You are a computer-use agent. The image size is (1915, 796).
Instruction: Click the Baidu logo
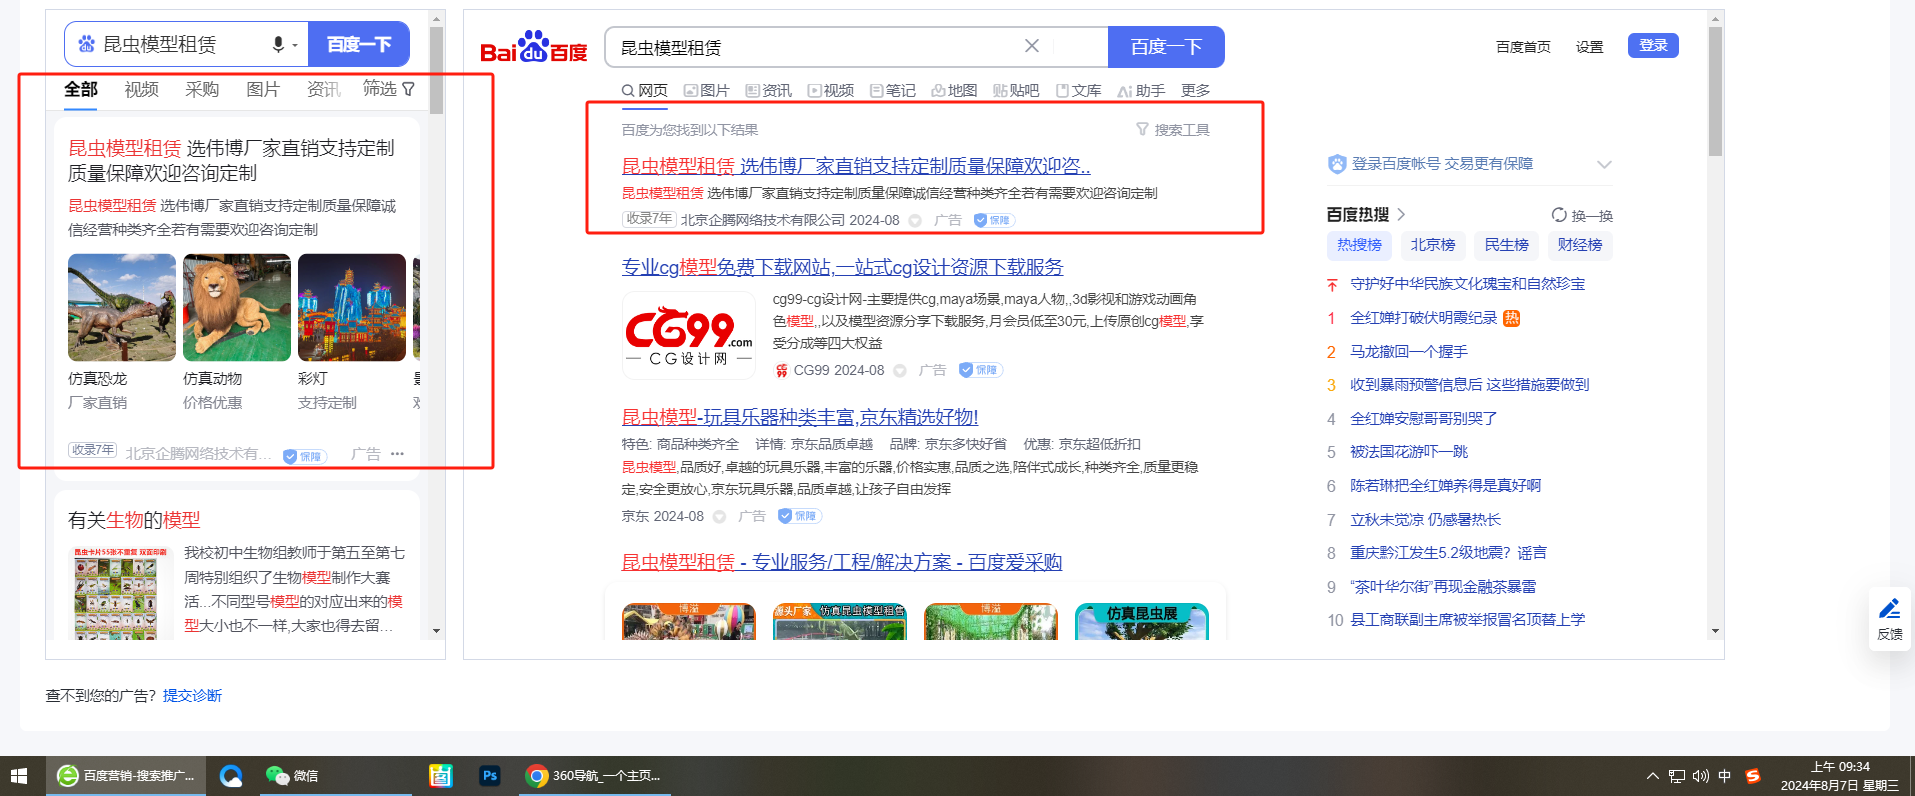coord(534,47)
